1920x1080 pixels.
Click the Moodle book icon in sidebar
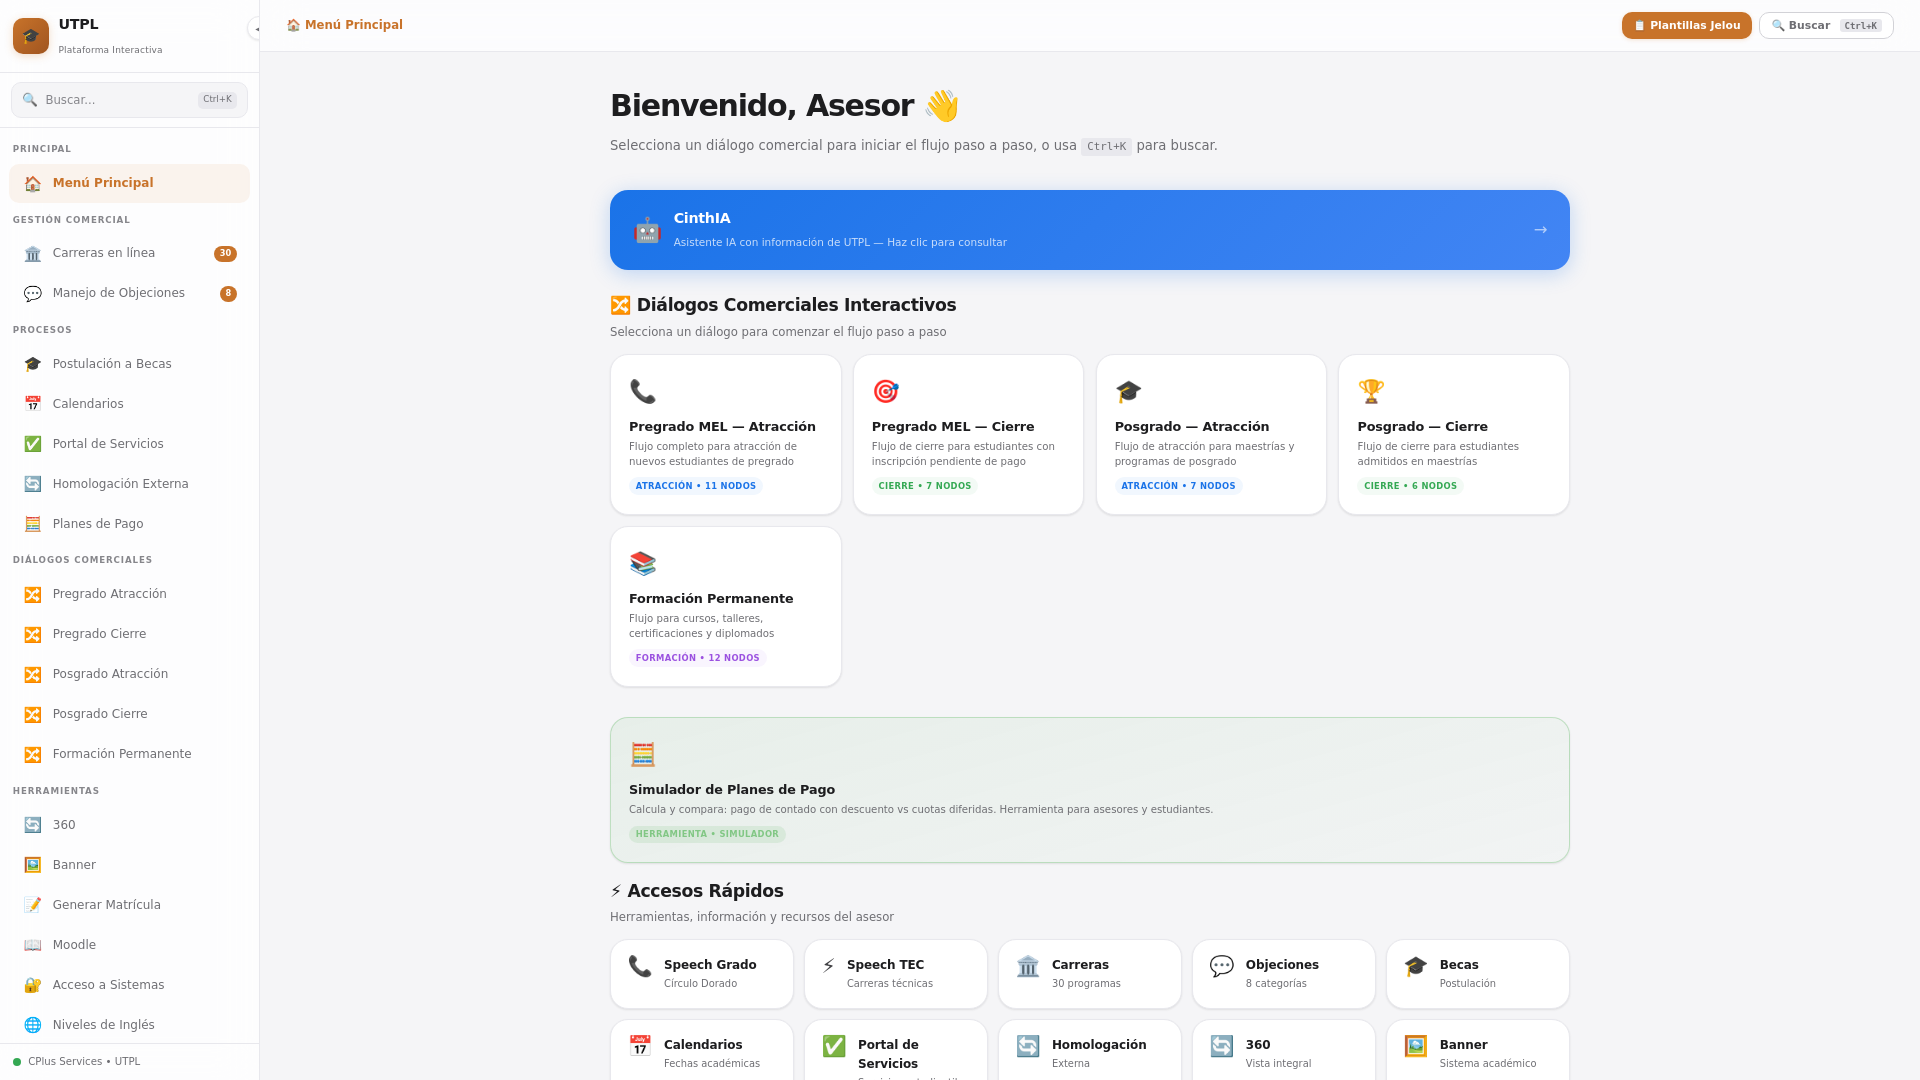[x=33, y=945]
